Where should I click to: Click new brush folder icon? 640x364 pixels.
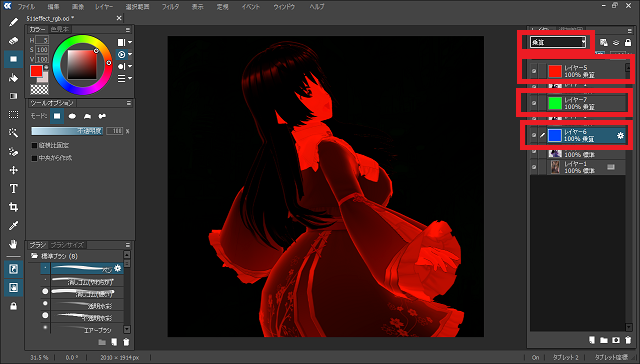coord(102,342)
